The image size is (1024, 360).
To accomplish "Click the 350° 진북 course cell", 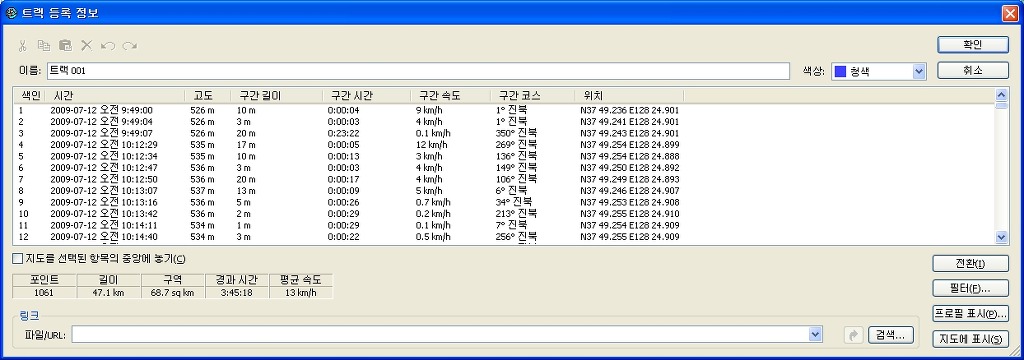I will click(517, 133).
